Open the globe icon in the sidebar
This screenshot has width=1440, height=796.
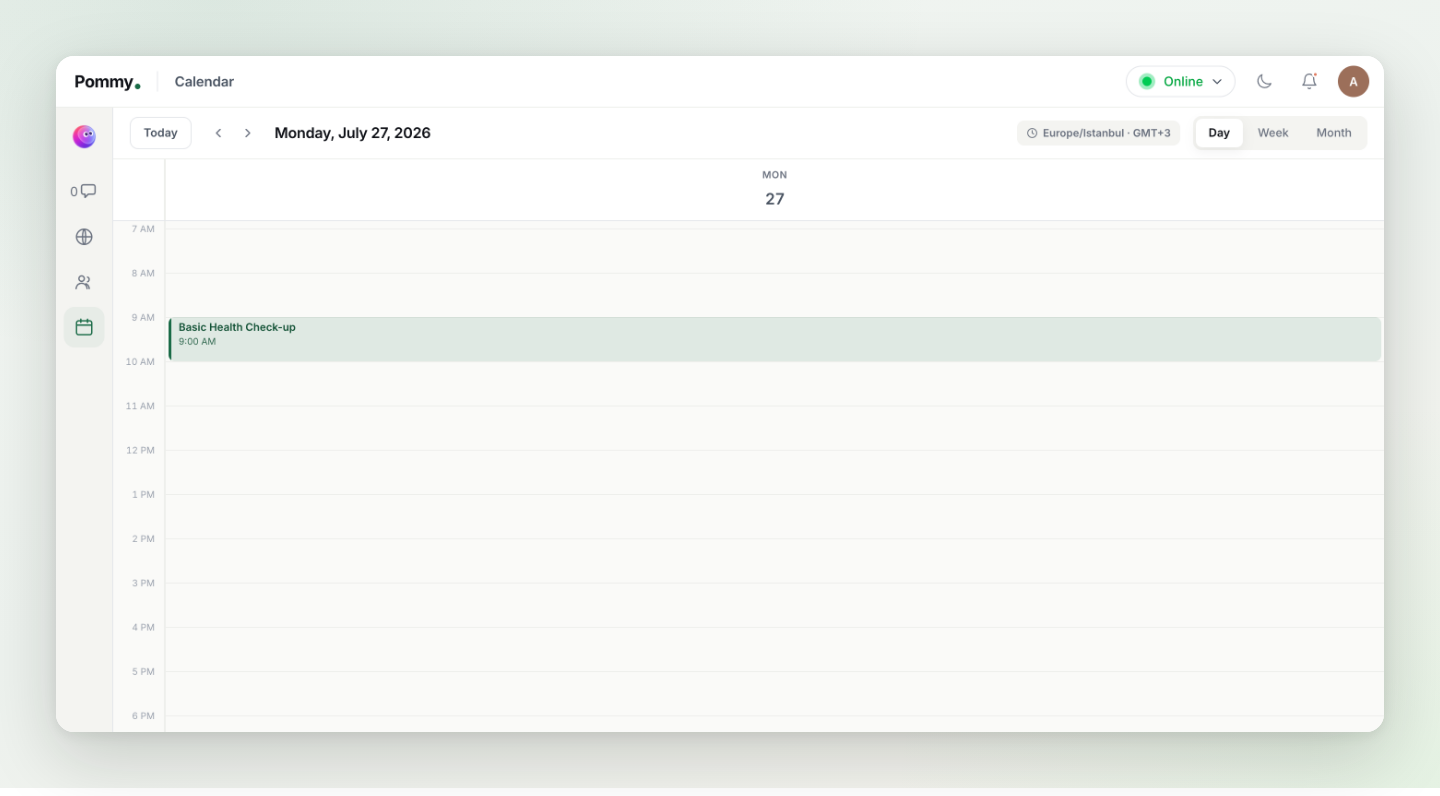[x=84, y=237]
